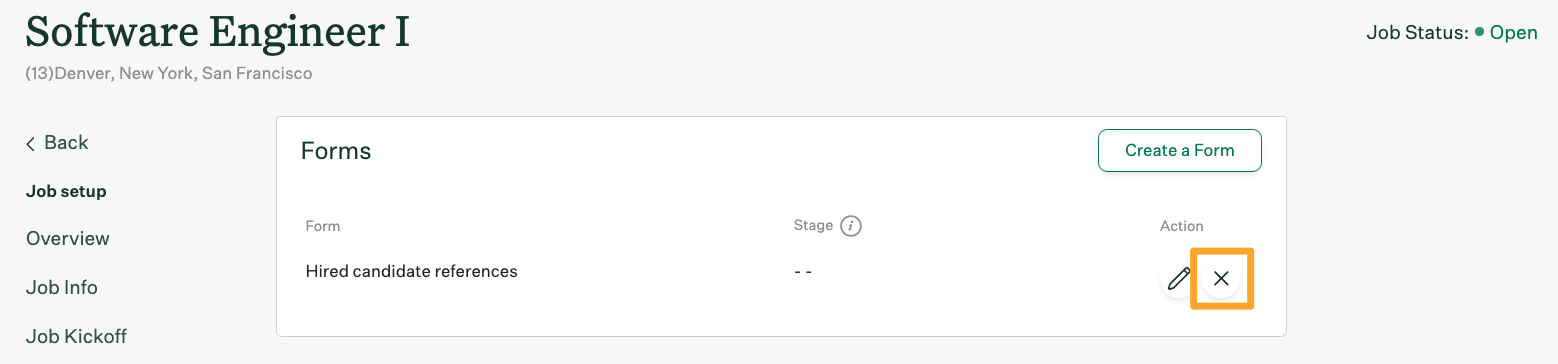Open the Stage info tooltip icon
The height and width of the screenshot is (364, 1558).
[x=851, y=226]
